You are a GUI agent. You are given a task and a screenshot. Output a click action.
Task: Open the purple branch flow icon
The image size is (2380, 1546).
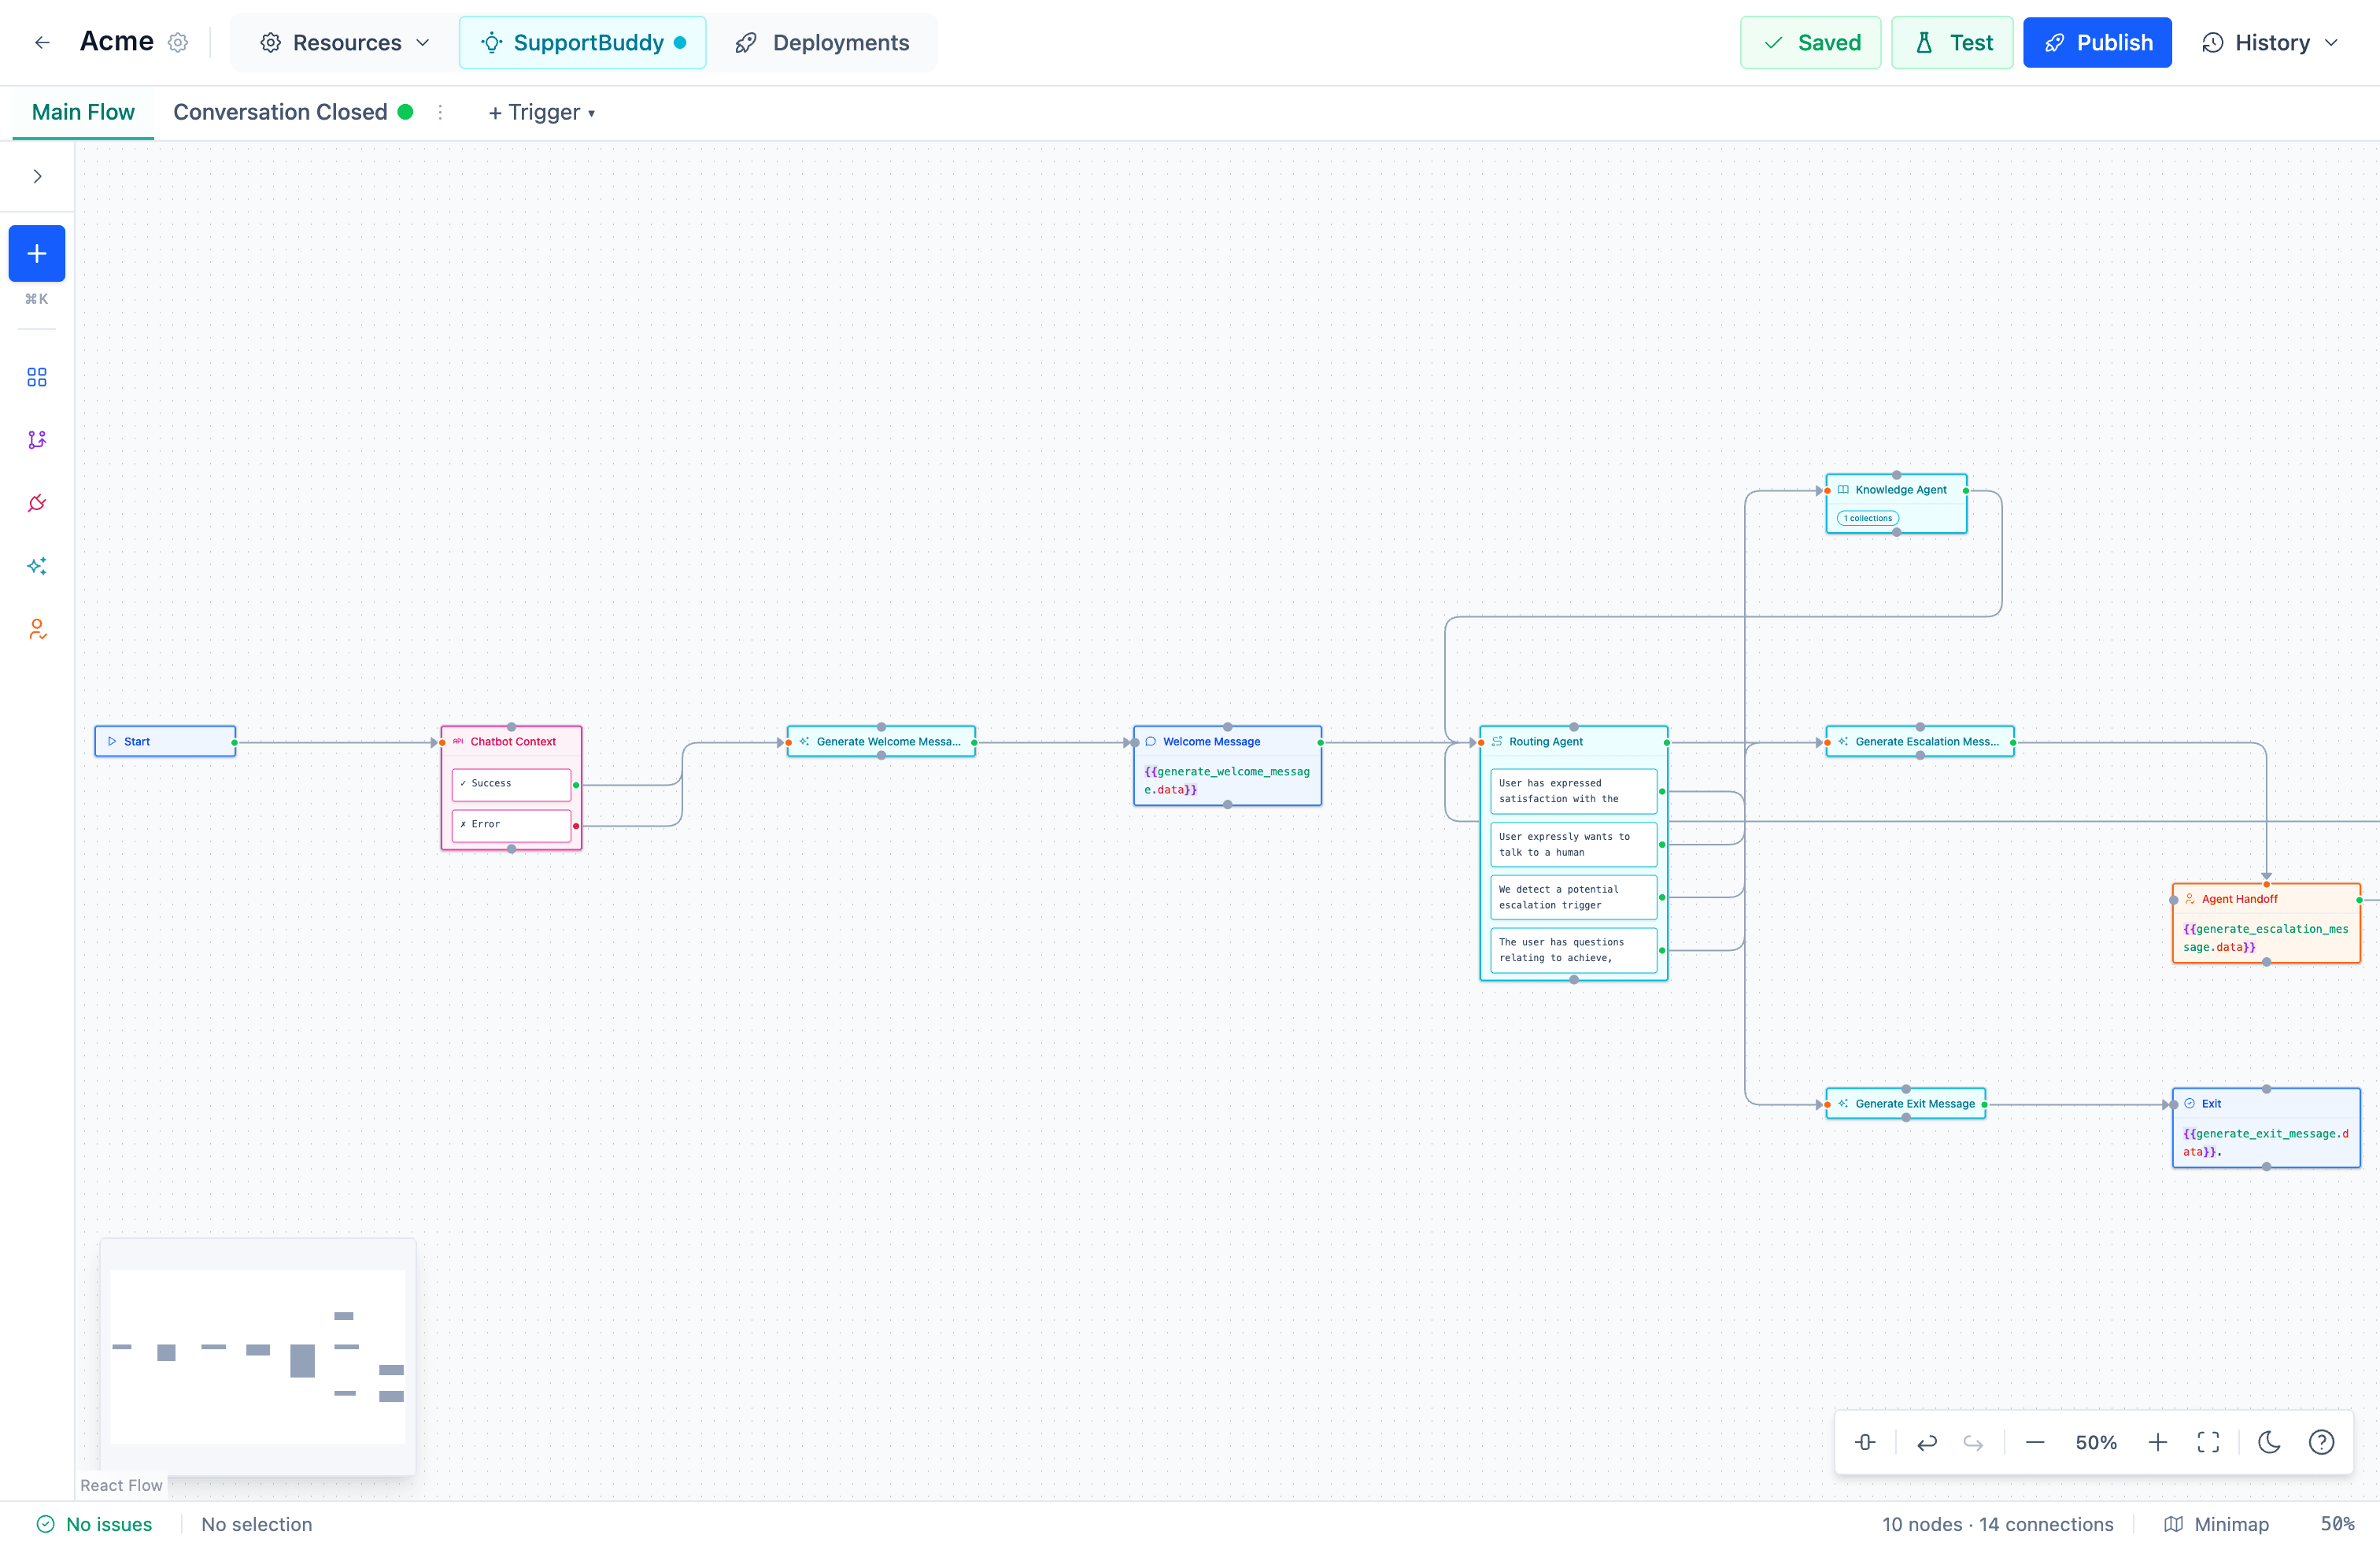click(x=37, y=440)
